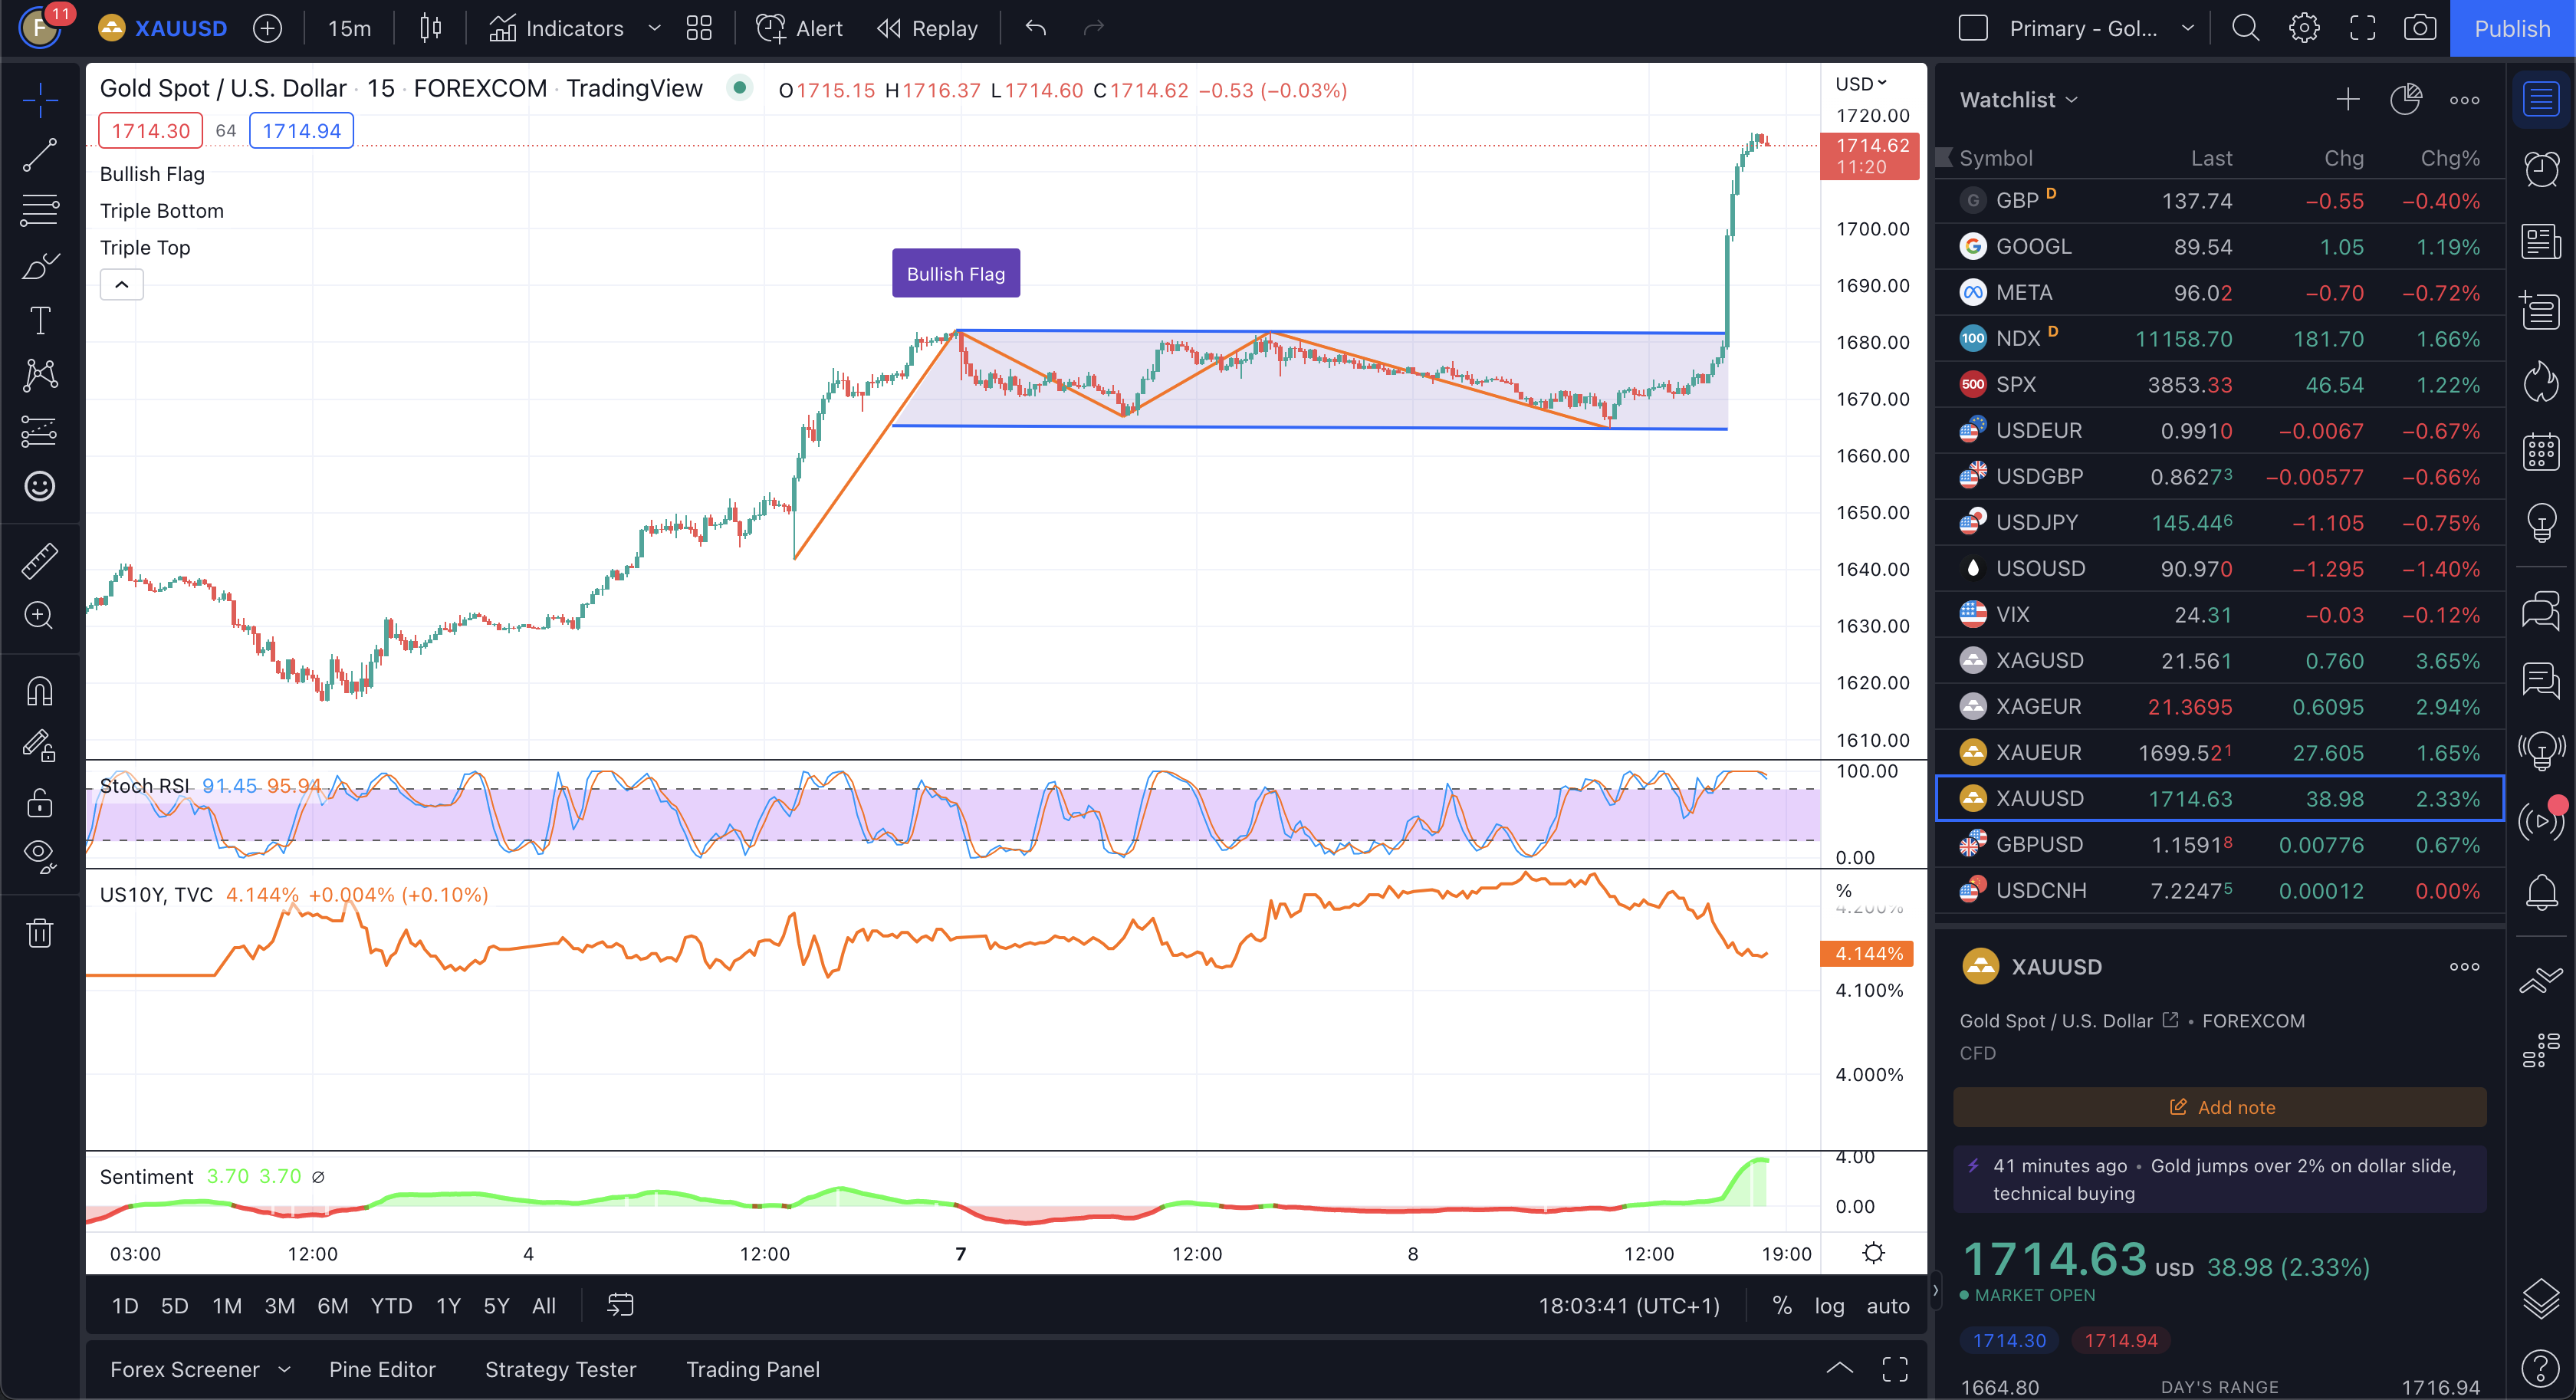Enable logarithmic scale with the log toggle
Image resolution: width=2576 pixels, height=1400 pixels.
1830,1305
